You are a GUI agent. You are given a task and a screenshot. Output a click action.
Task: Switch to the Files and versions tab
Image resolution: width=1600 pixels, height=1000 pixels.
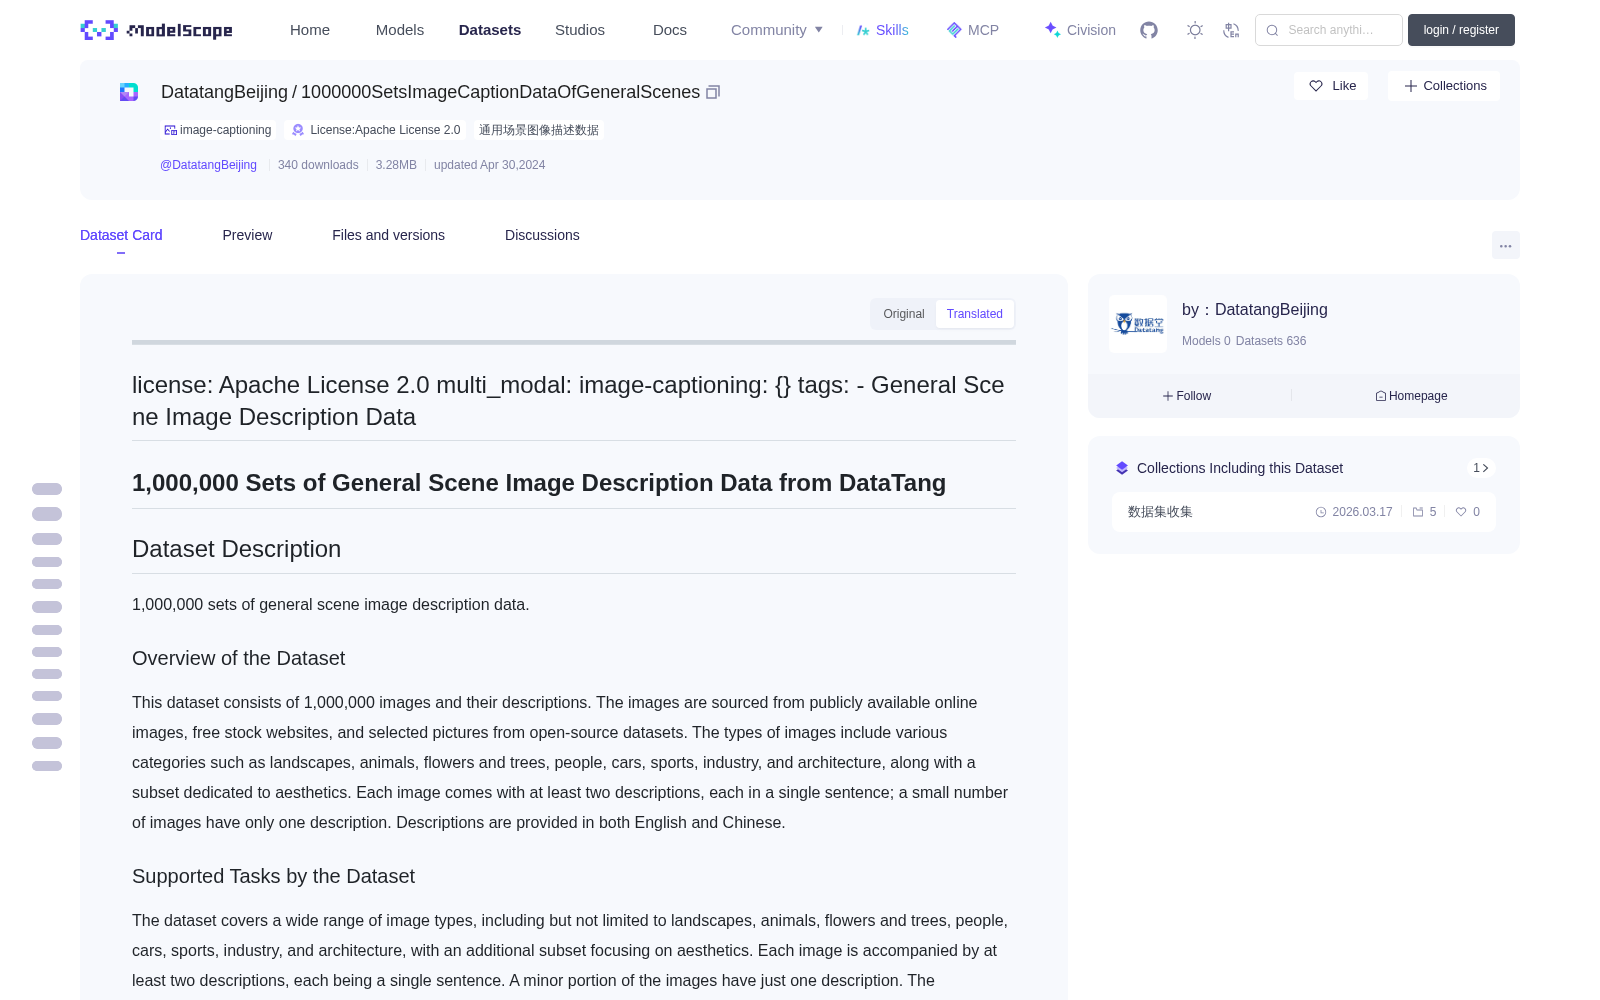[388, 235]
